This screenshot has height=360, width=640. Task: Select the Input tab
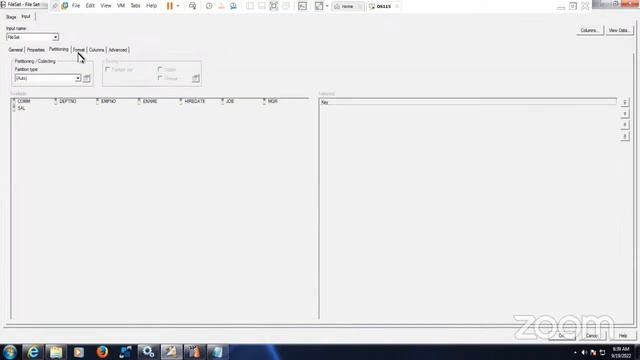[x=26, y=16]
